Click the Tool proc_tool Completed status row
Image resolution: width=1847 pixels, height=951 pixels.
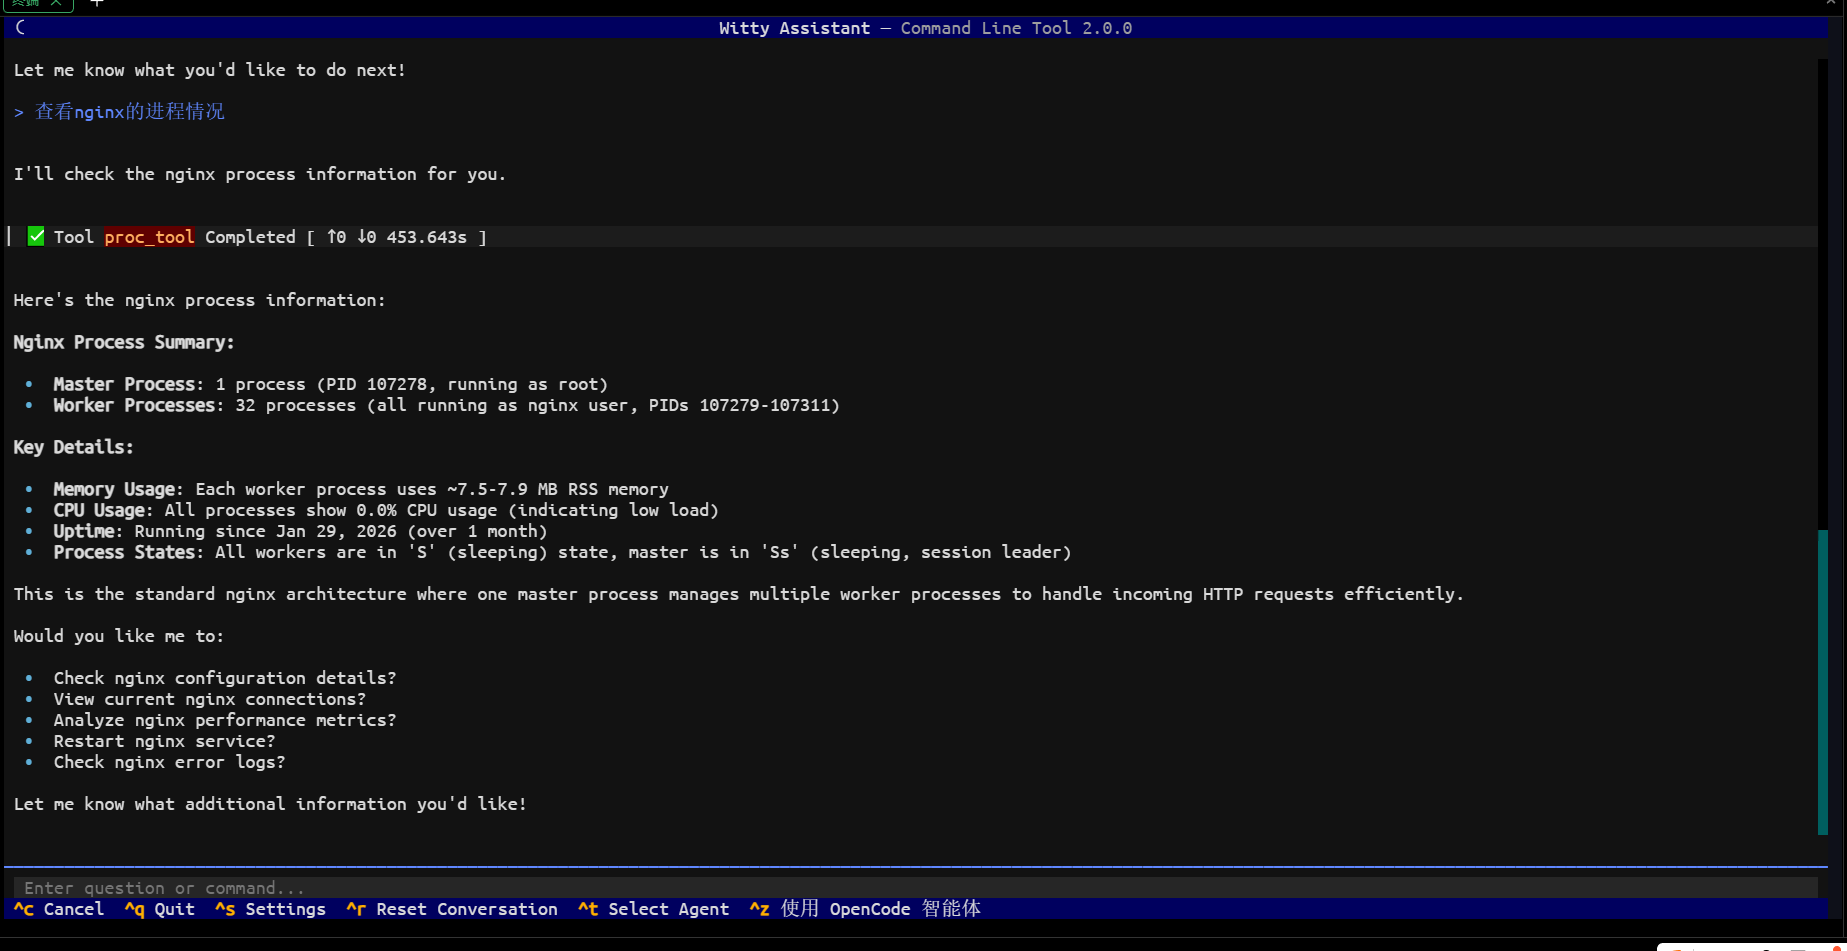[911, 237]
